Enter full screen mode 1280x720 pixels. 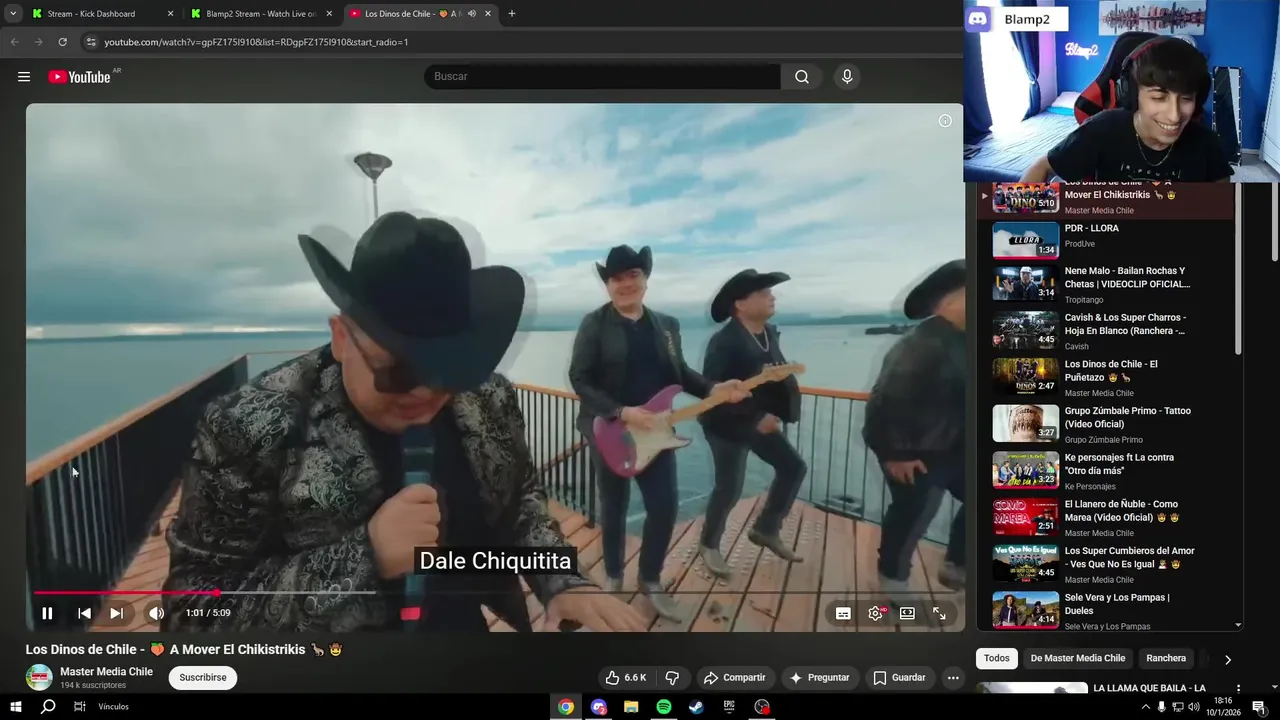[939, 613]
